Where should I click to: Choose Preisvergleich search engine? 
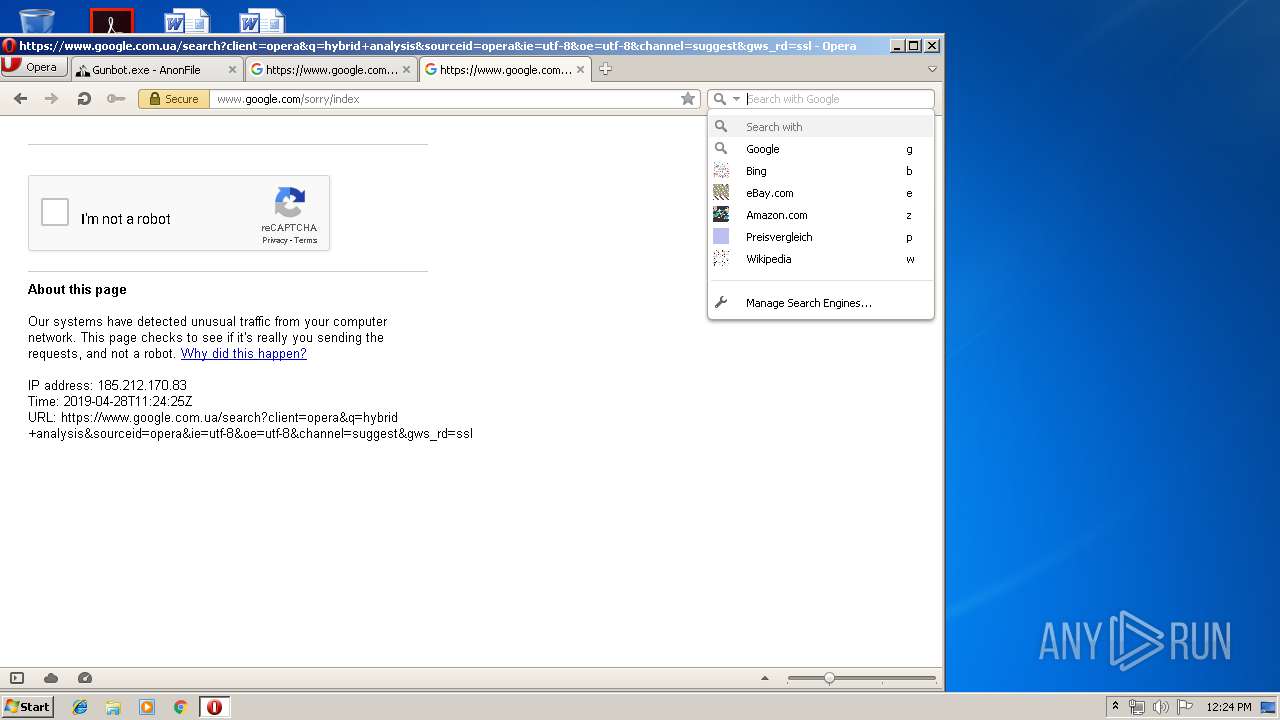pos(820,237)
